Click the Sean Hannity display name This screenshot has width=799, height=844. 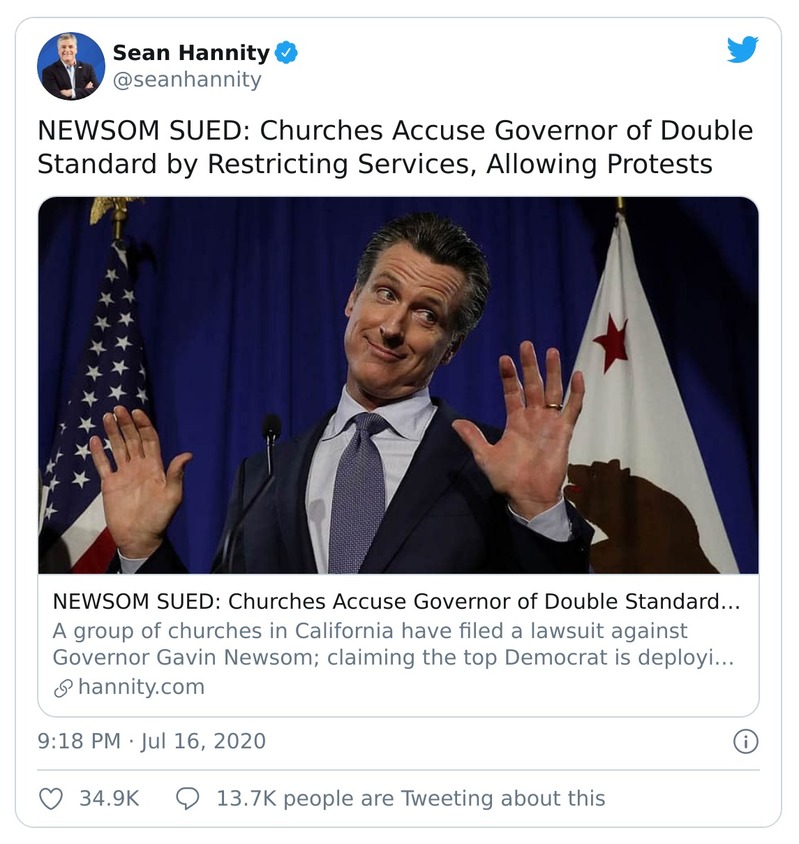(x=191, y=53)
